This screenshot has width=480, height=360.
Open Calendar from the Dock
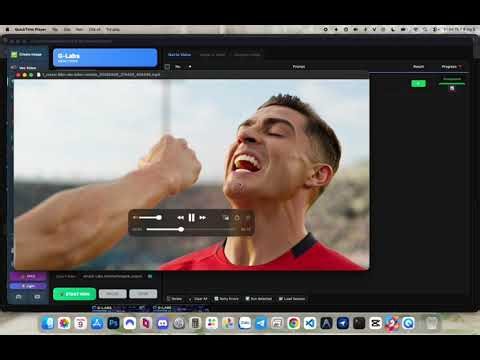80,323
